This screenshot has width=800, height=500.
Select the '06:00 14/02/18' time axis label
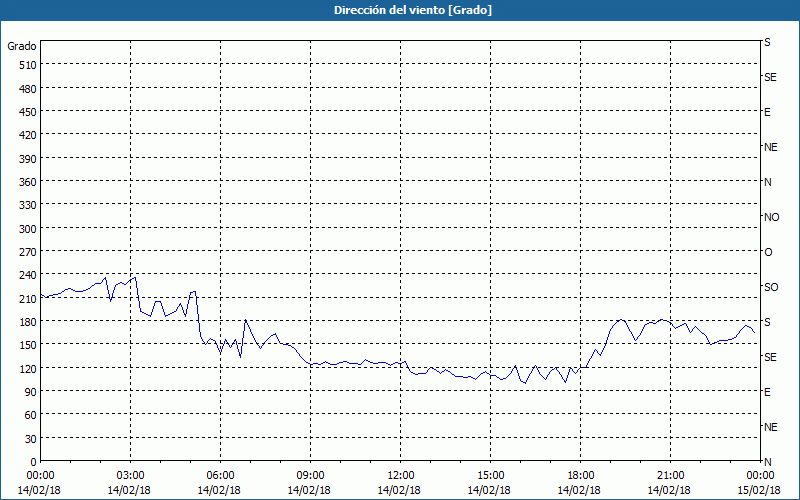pyautogui.click(x=219, y=483)
